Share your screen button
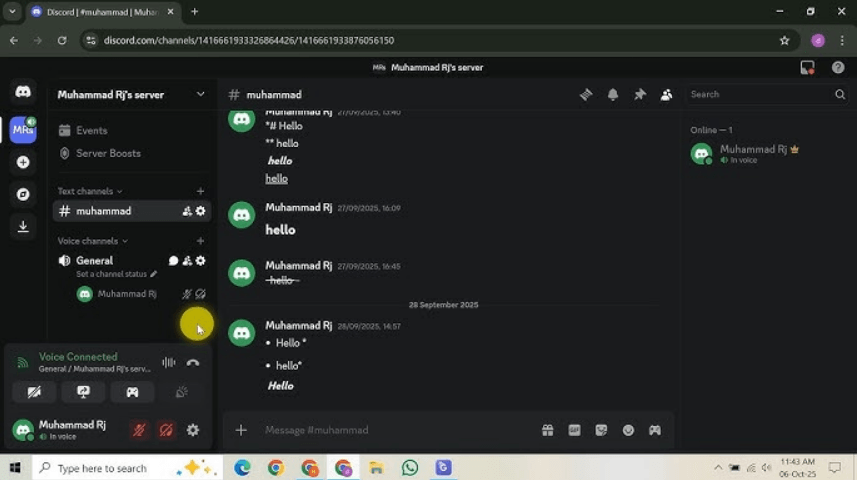 (x=83, y=392)
